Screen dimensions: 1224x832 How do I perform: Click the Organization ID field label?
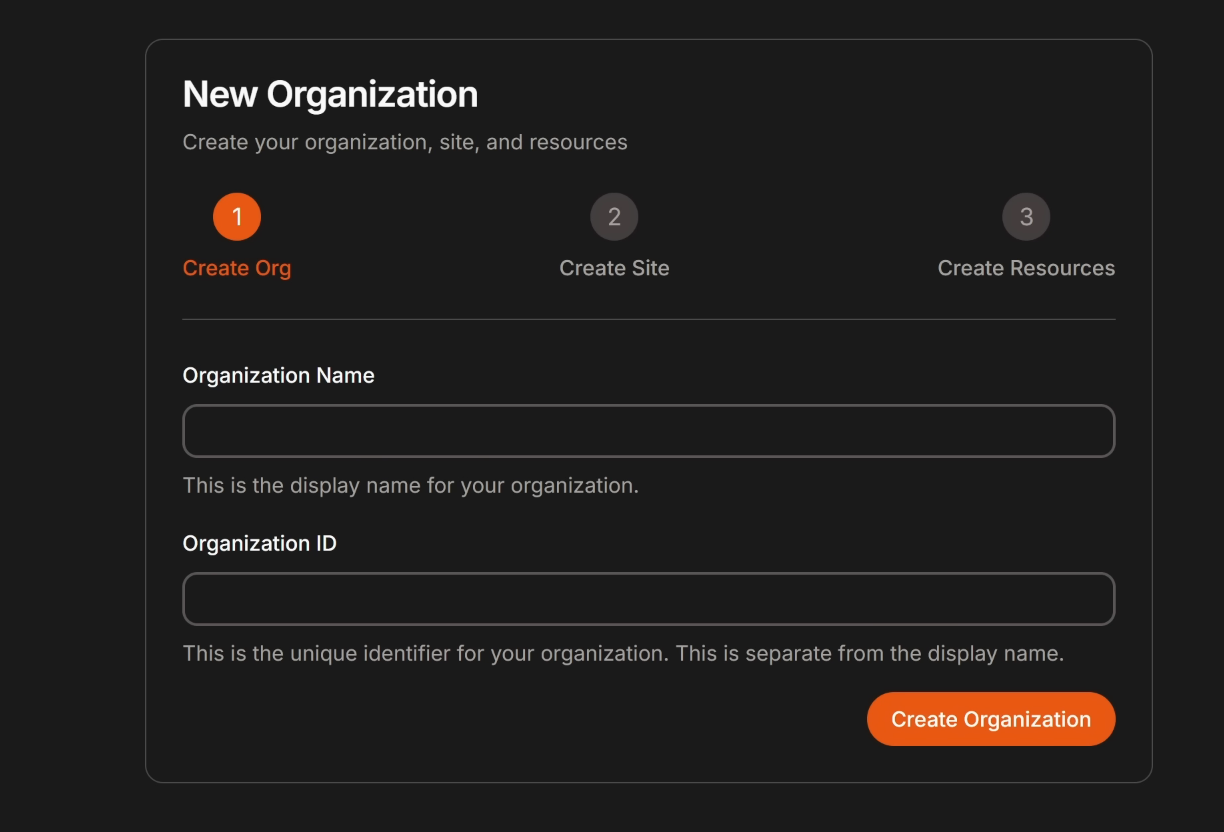[x=260, y=544]
